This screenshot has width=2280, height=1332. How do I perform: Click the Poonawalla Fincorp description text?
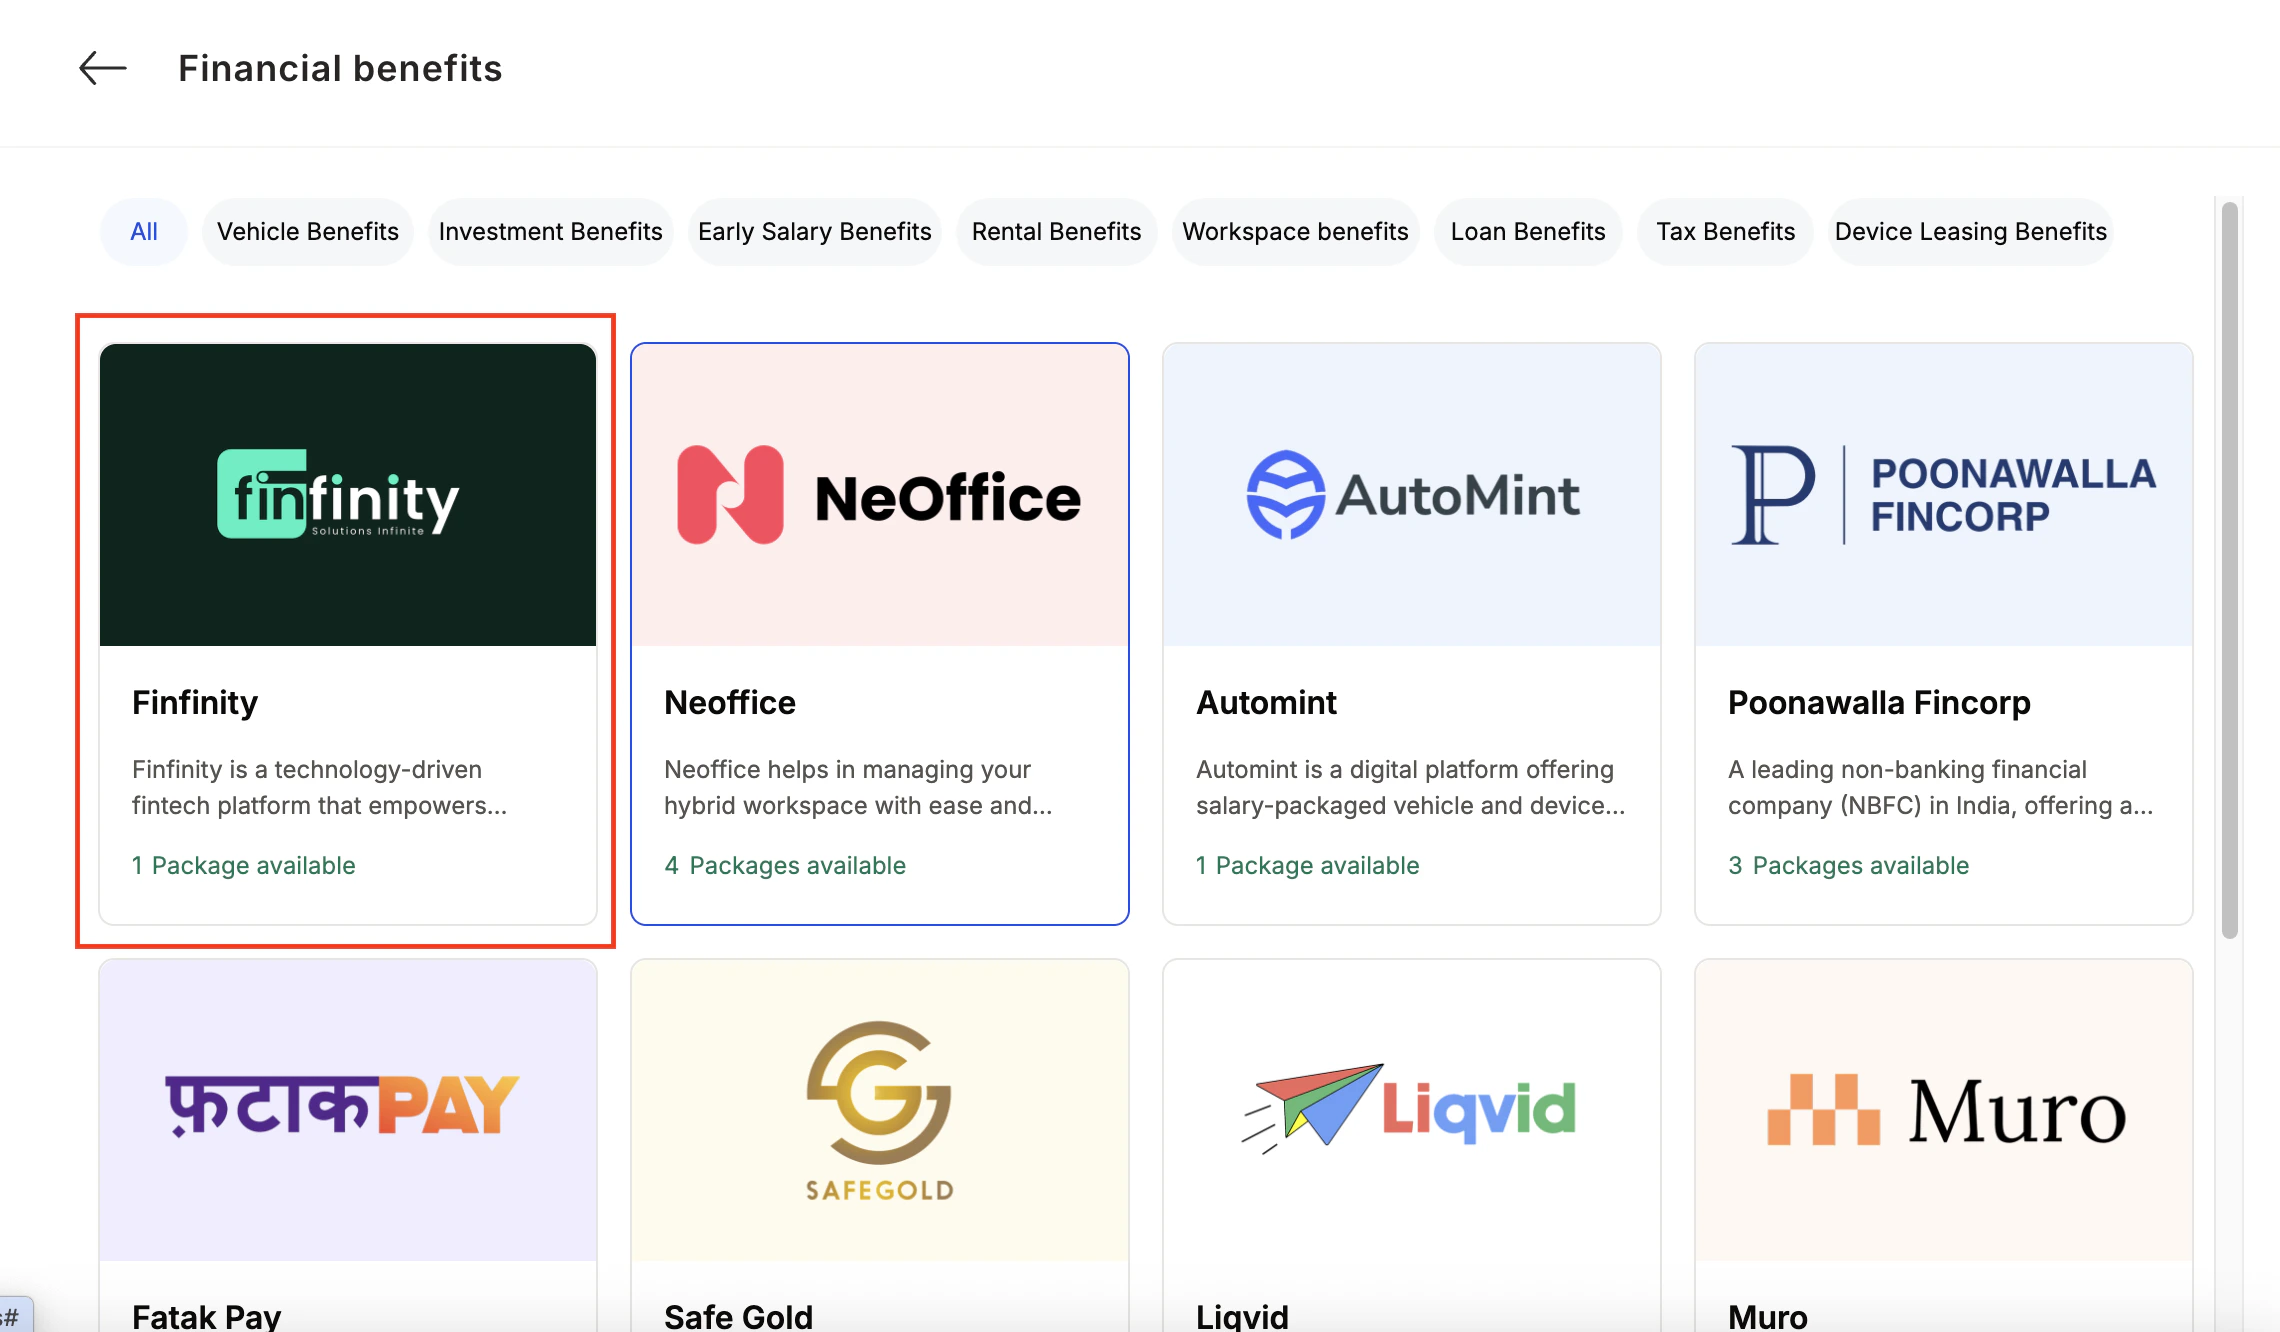(1941, 788)
